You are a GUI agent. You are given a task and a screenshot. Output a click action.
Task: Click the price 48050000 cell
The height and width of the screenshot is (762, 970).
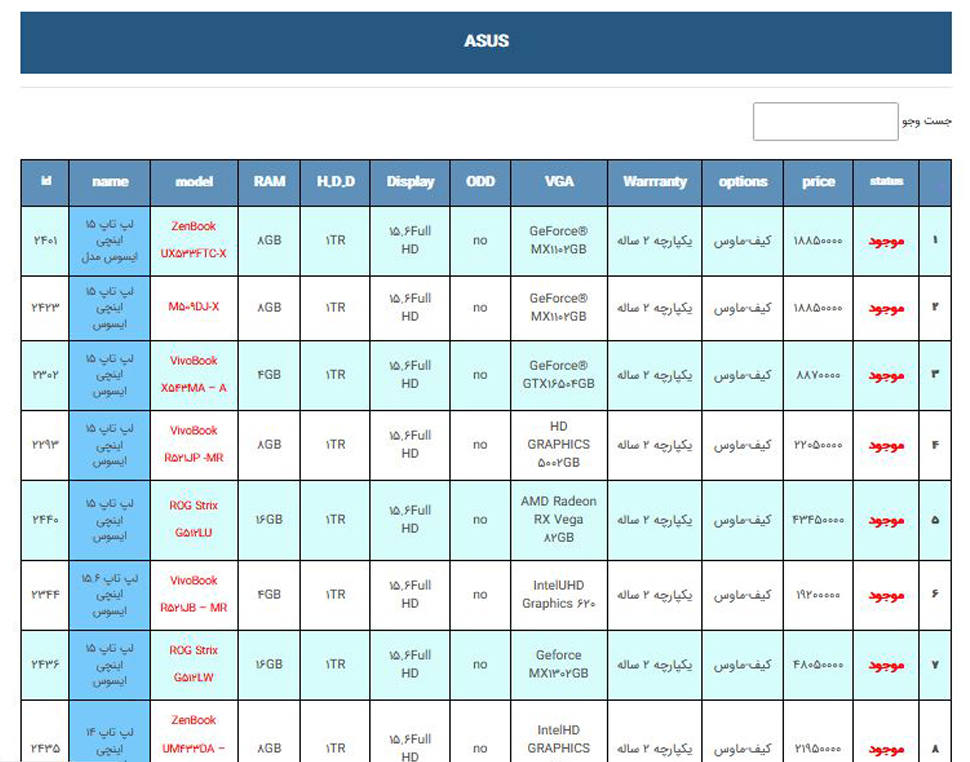tap(818, 665)
